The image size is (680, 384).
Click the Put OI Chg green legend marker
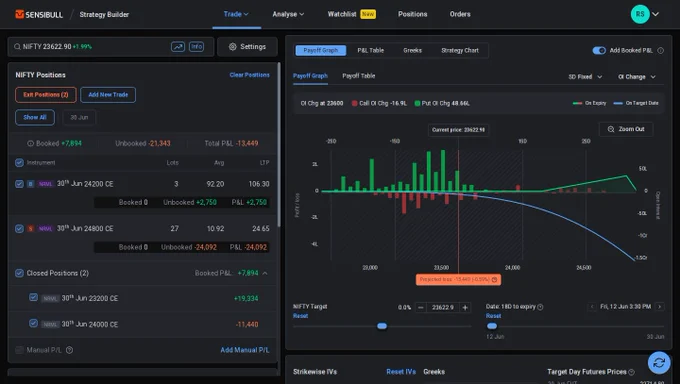[x=417, y=103]
